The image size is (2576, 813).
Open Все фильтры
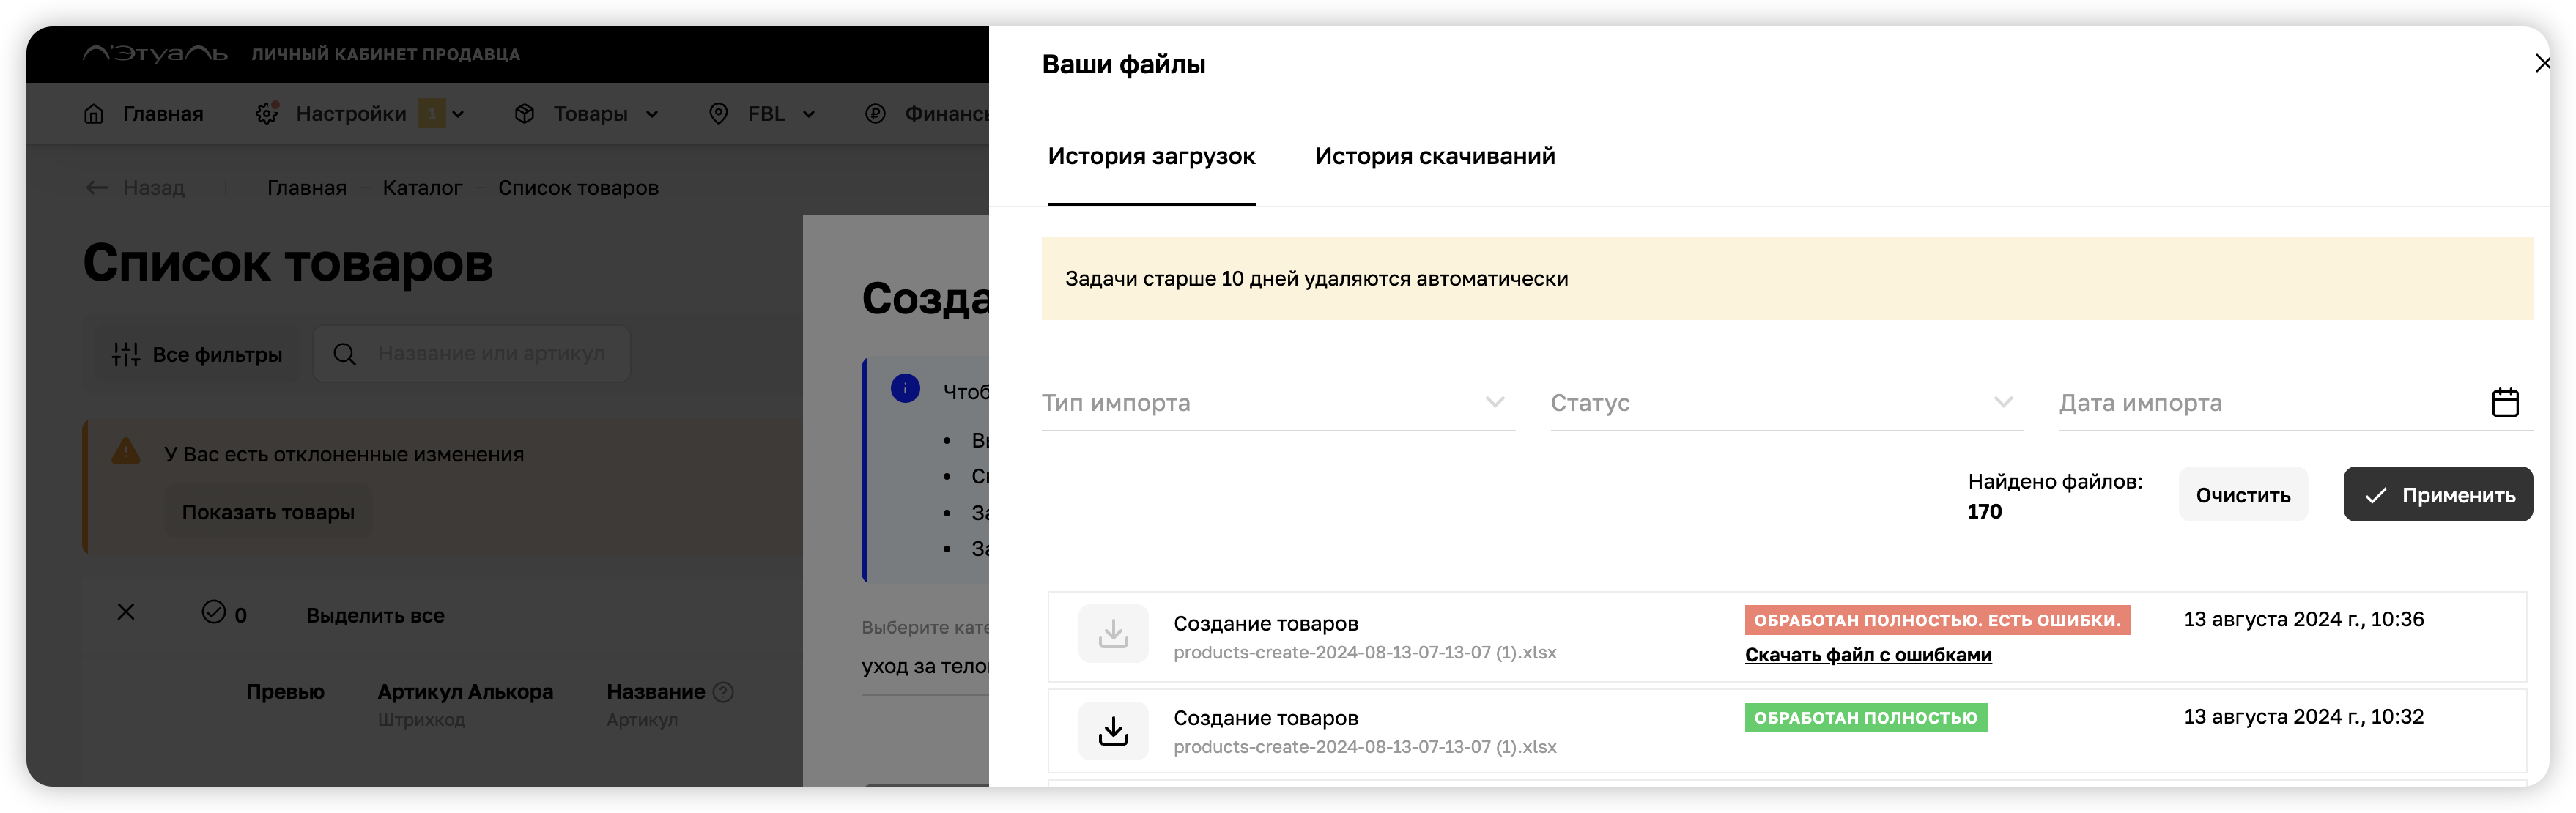pos(196,354)
